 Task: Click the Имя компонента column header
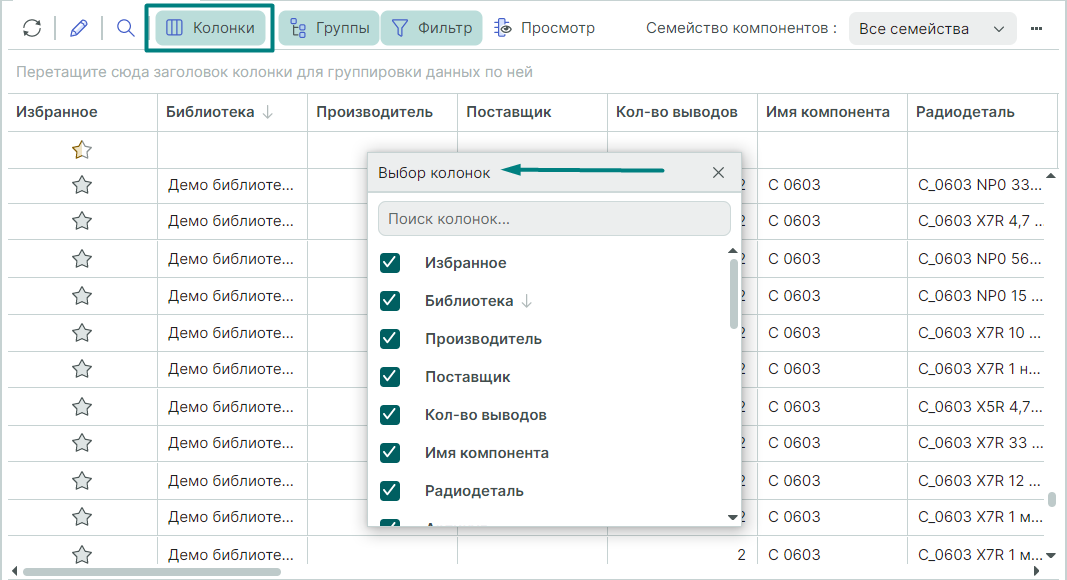pyautogui.click(x=827, y=112)
